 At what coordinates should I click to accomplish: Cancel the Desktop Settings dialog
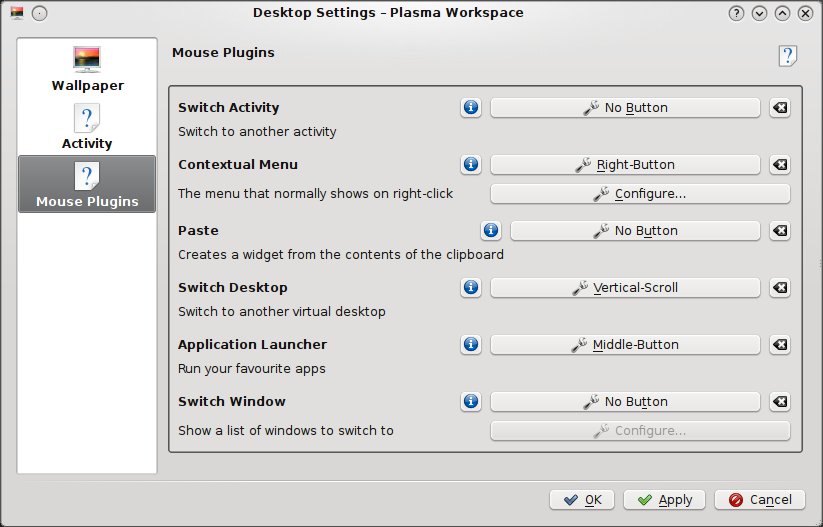point(760,500)
